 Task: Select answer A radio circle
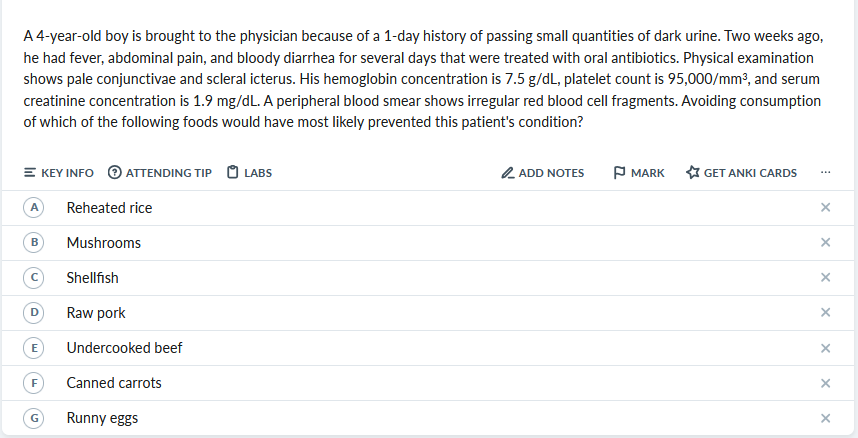point(35,208)
